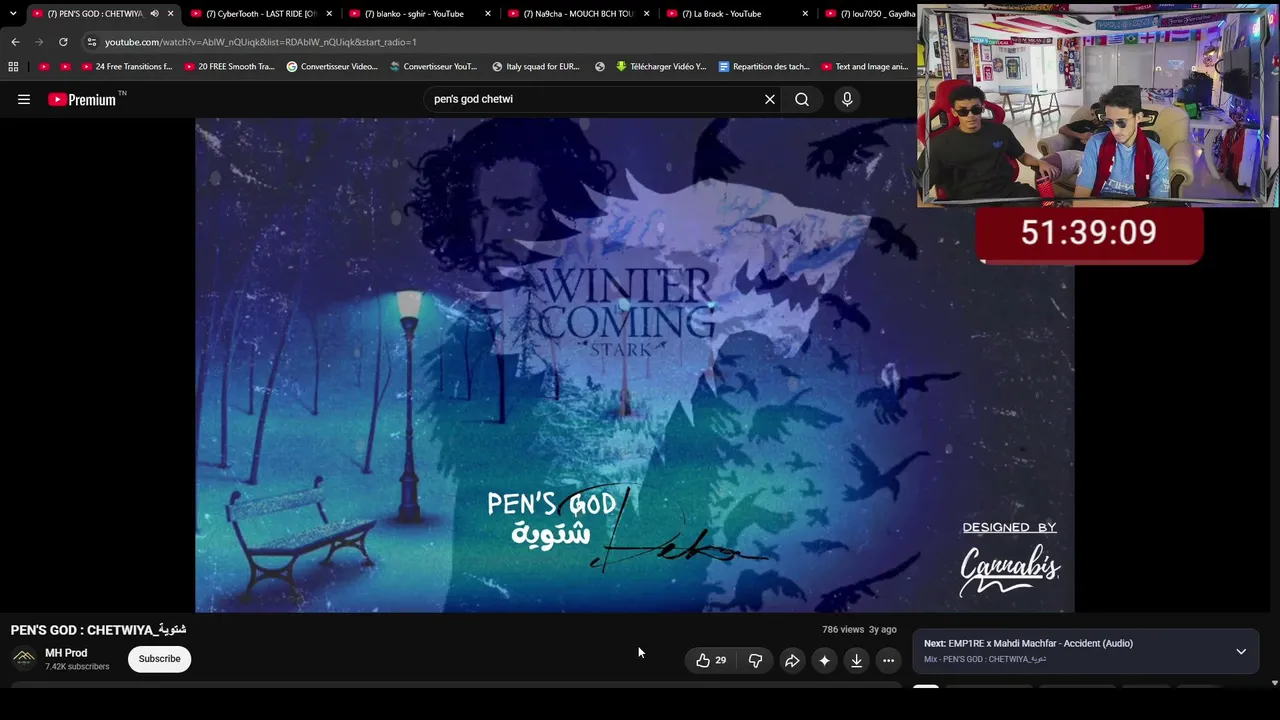Viewport: 1280px width, 720px height.
Task: Close the PEN'S GOD : CHETWIYA tab
Action: click(x=170, y=14)
